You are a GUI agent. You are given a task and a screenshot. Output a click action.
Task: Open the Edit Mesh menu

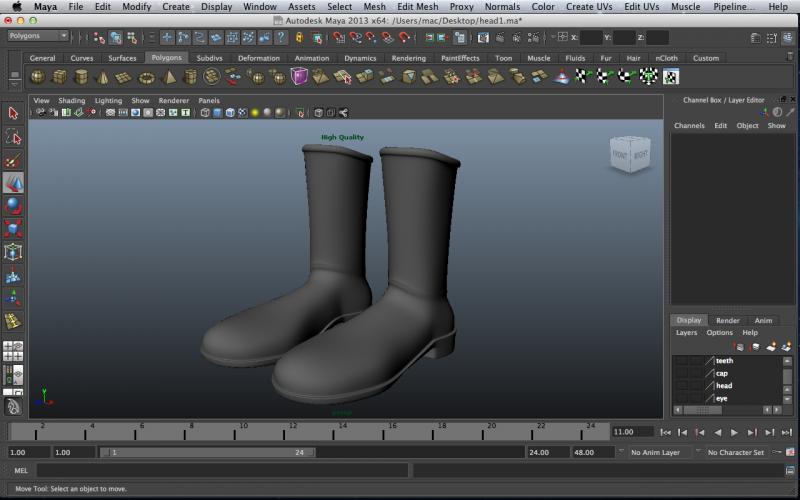coord(417,7)
